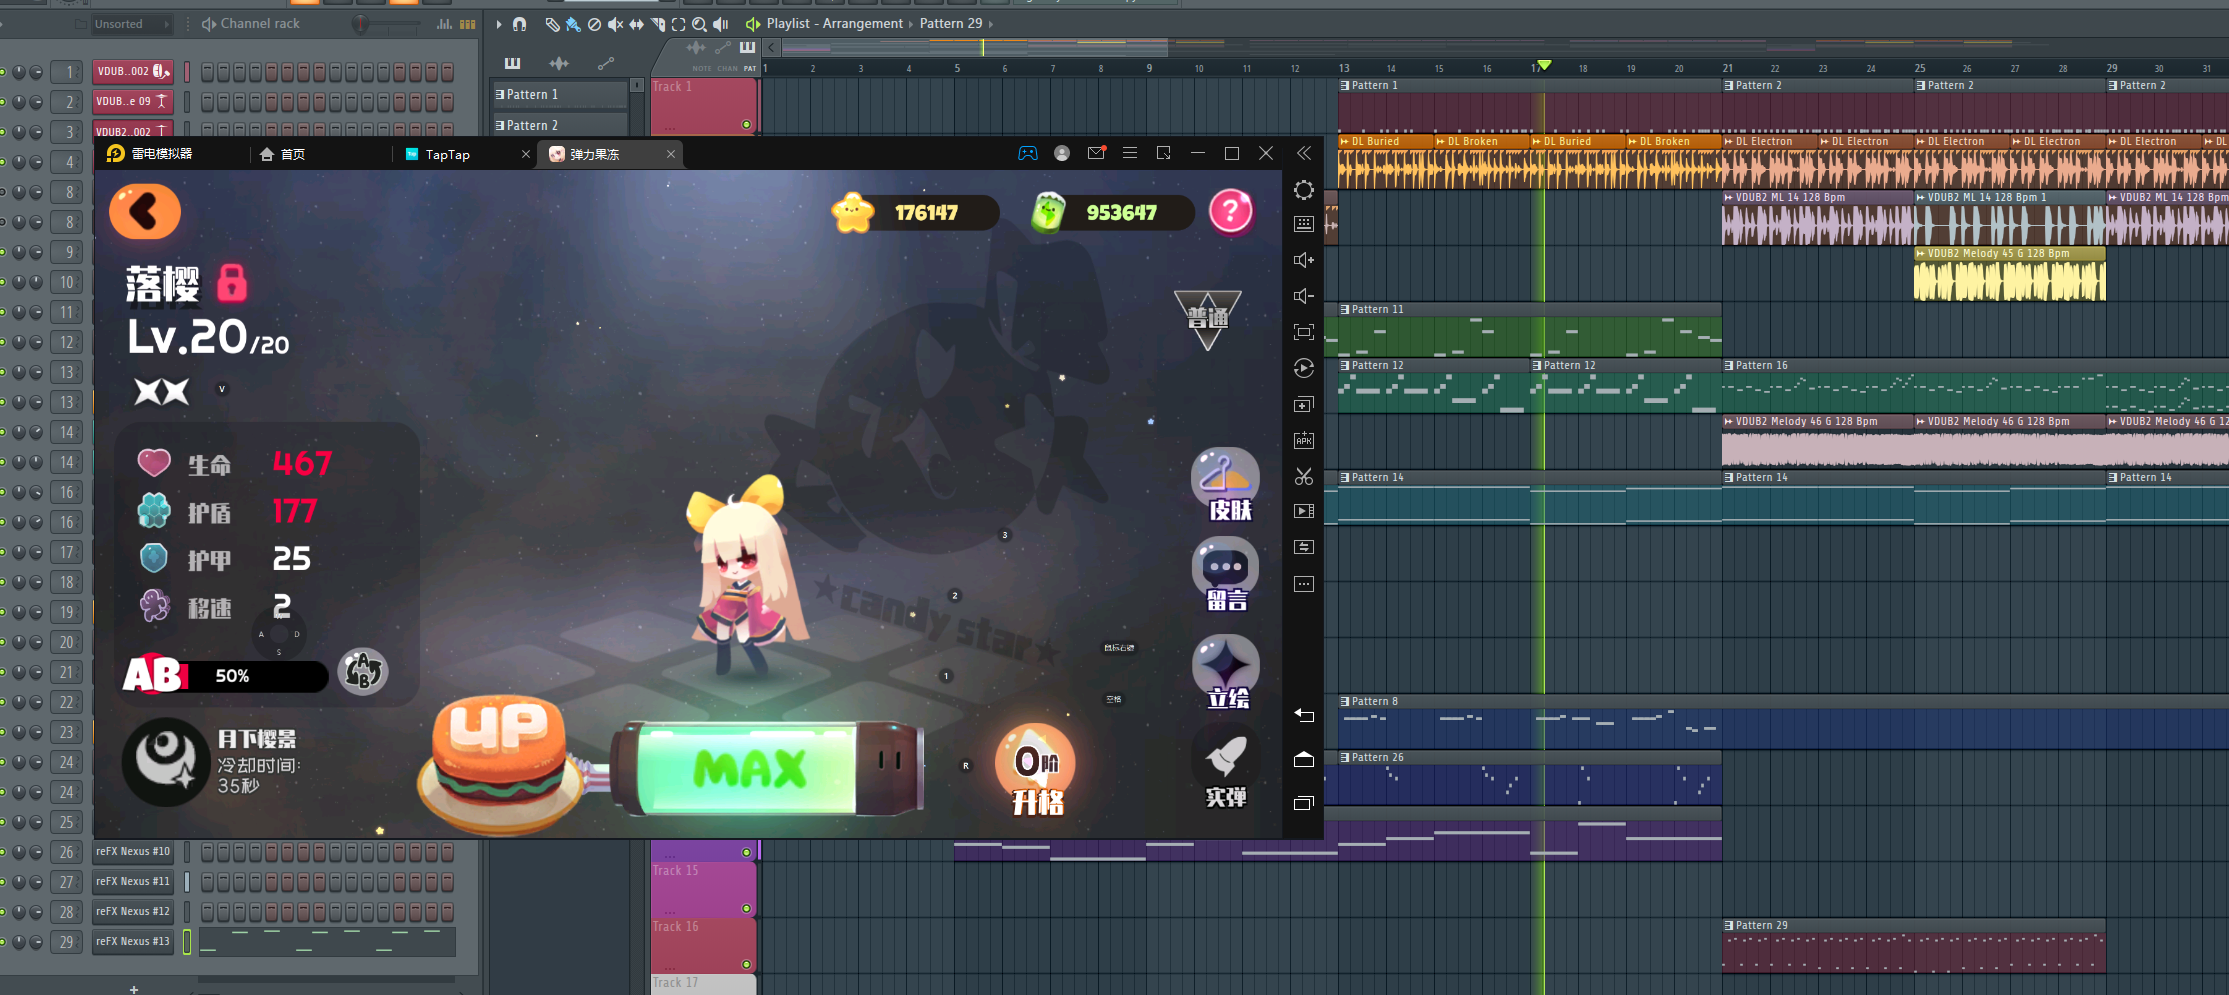This screenshot has width=2229, height=995.
Task: Switch to the TapTap tab in the emulator
Action: pyautogui.click(x=438, y=154)
